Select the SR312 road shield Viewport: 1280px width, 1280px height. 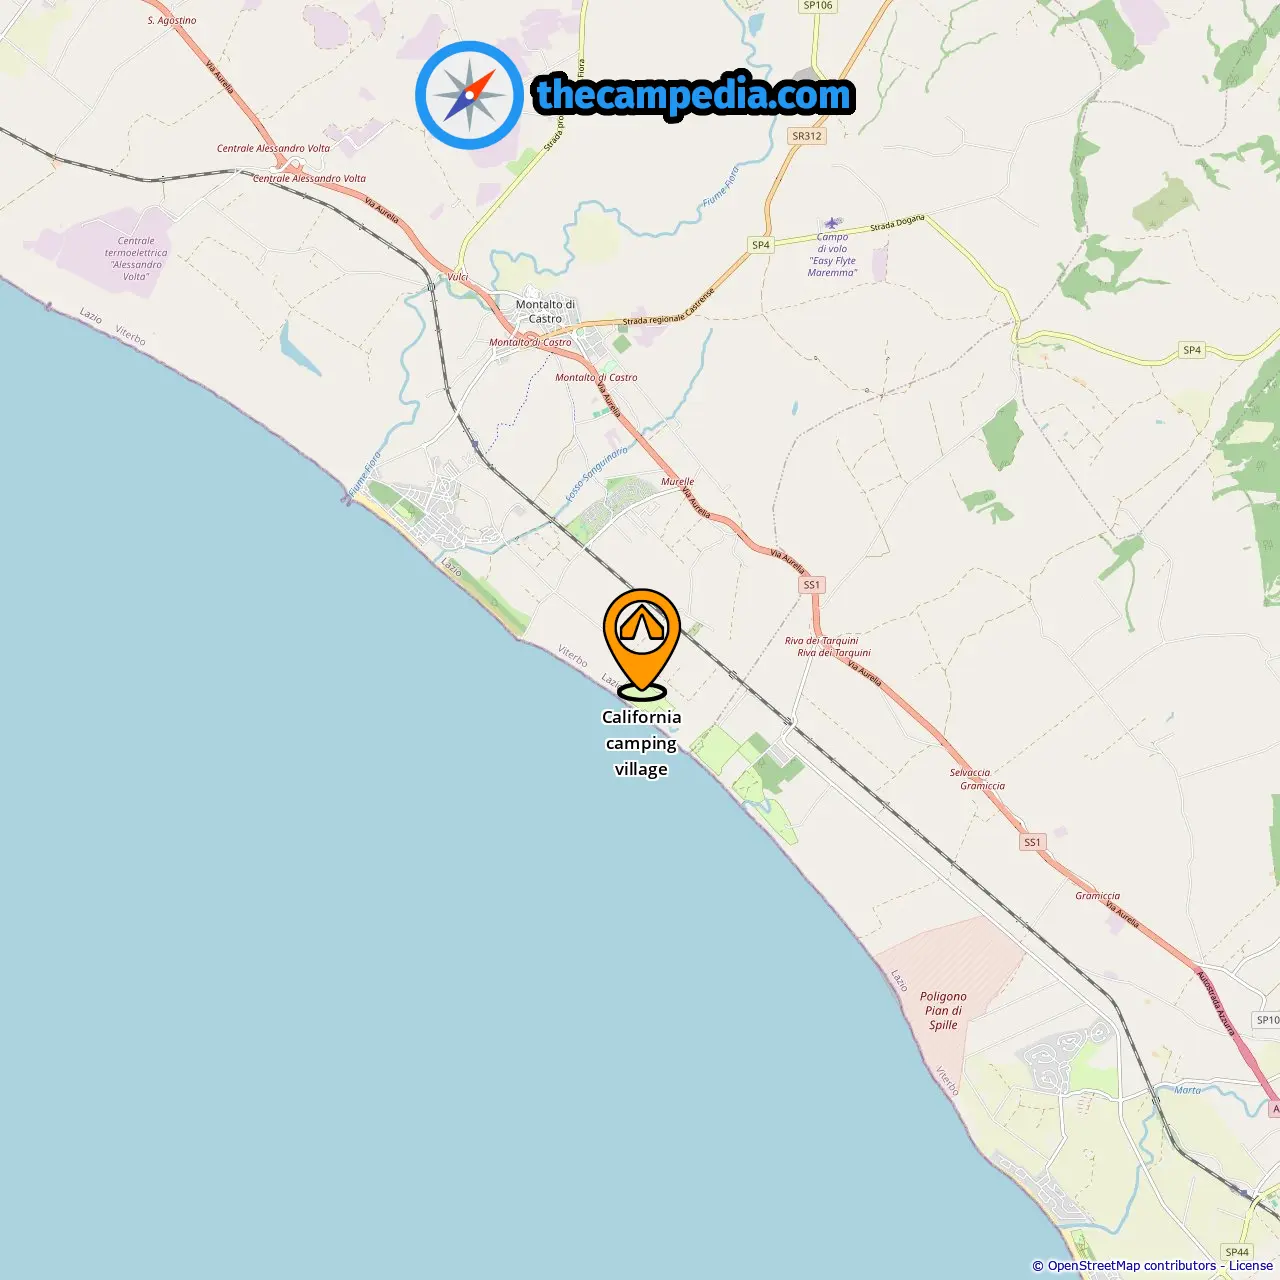tap(807, 136)
